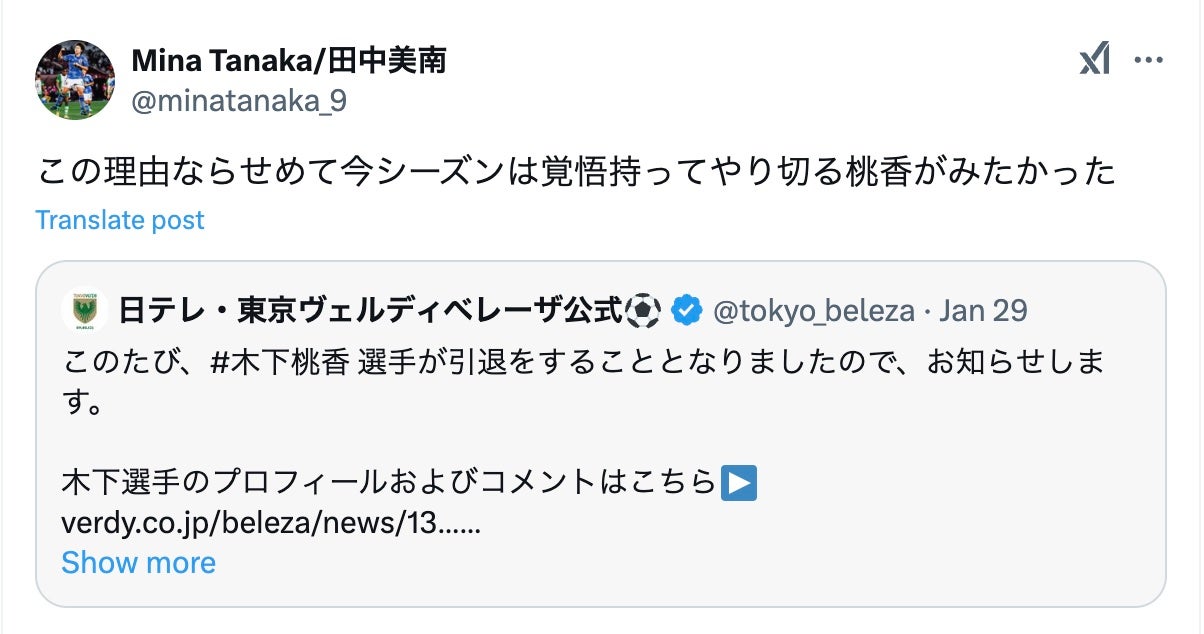Click the soccer ball emoji icon
This screenshot has width=1204, height=634.
coord(642,311)
